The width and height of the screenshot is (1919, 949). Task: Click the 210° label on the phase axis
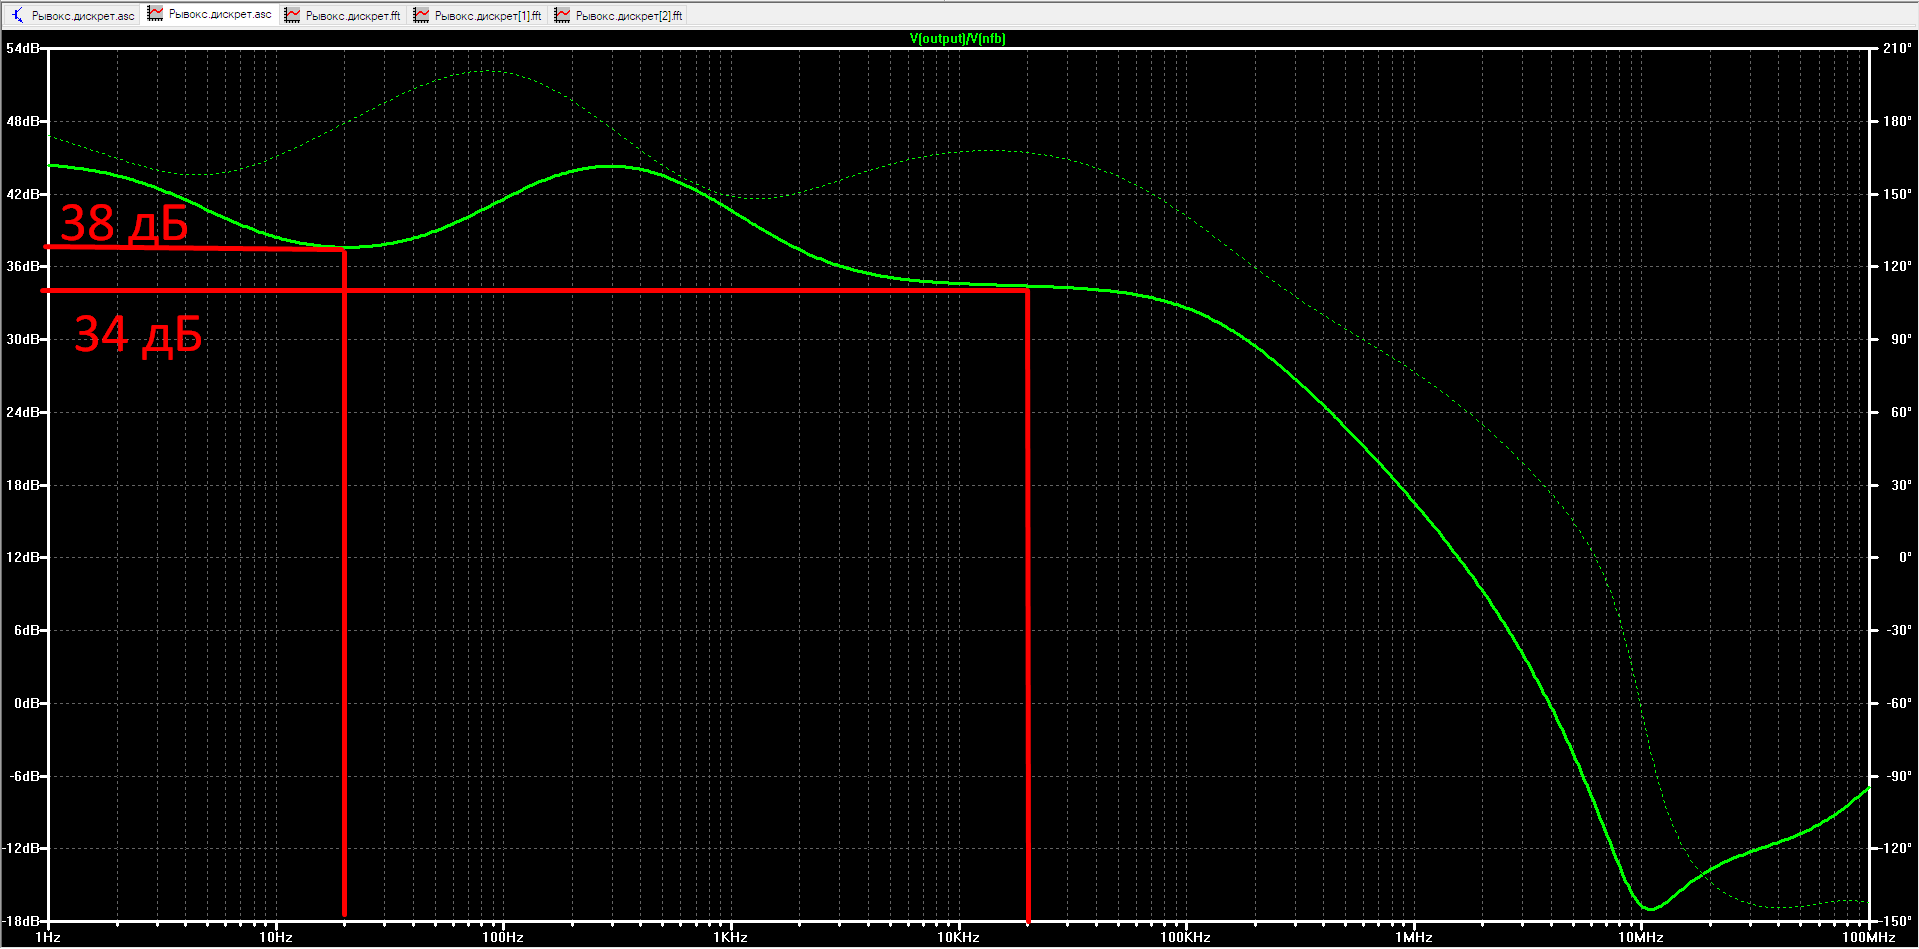point(1897,48)
